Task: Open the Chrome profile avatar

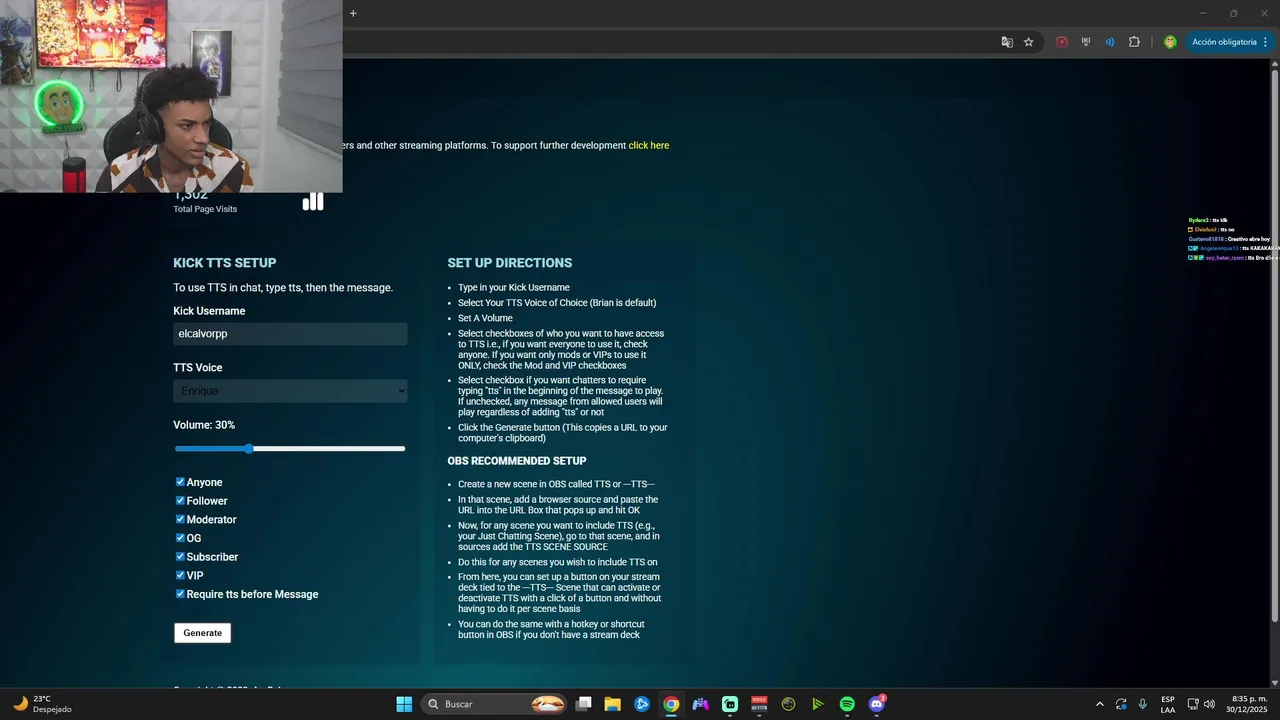Action: [1170, 42]
